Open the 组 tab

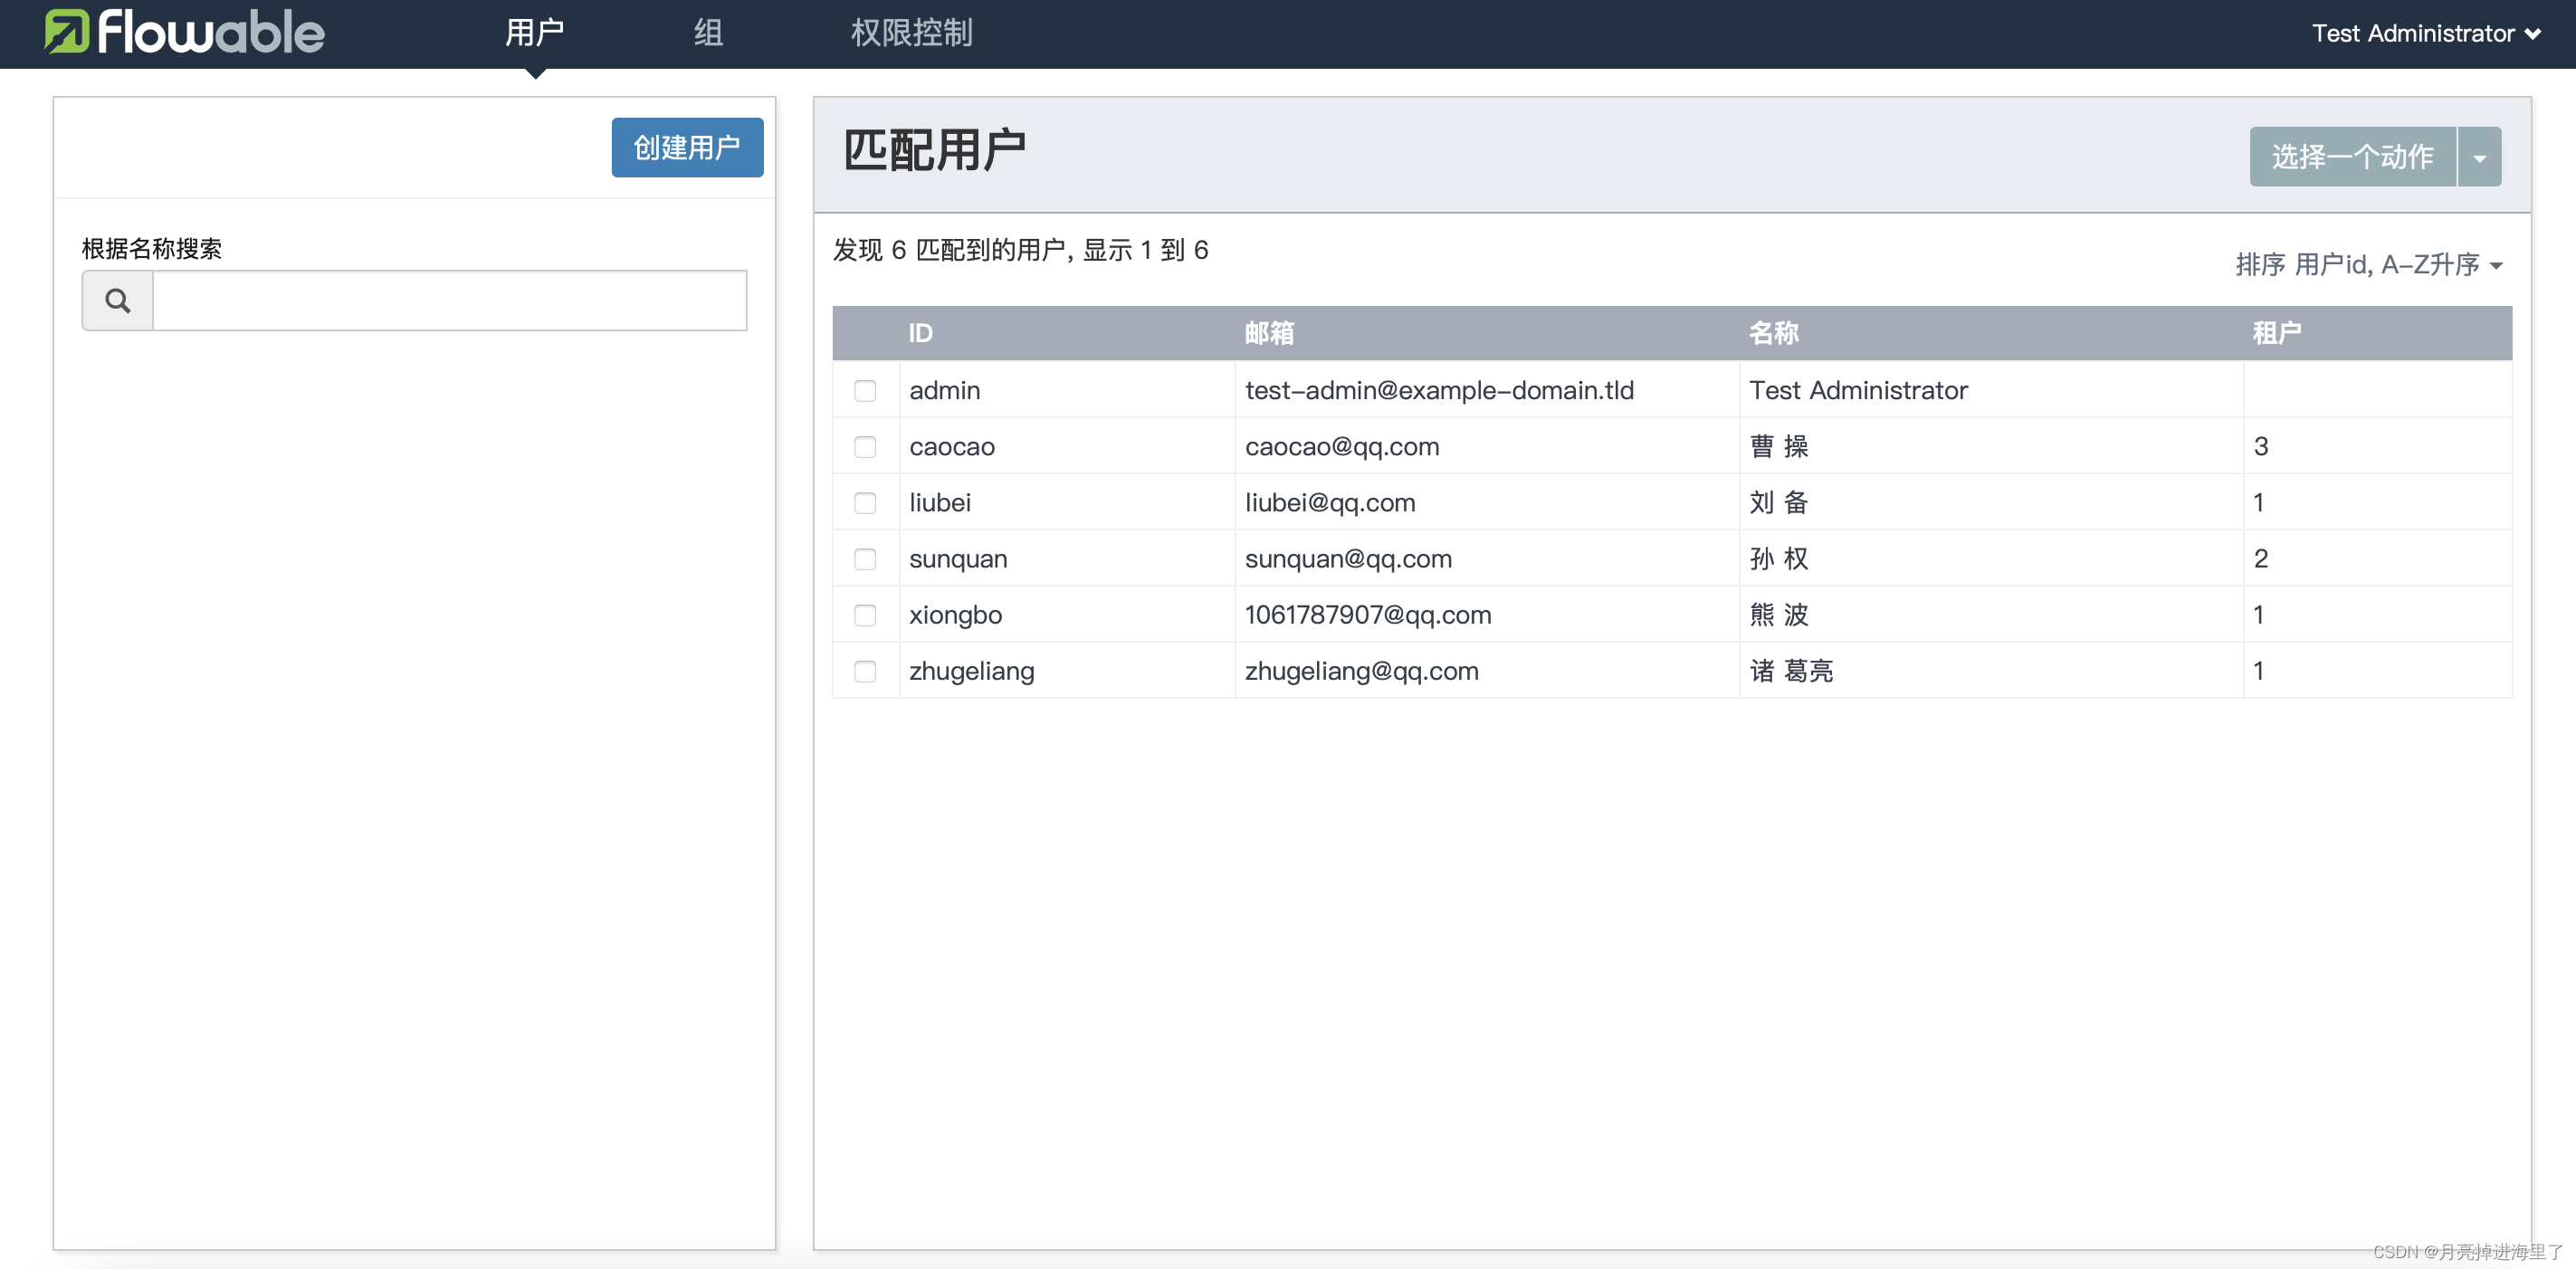(x=708, y=33)
